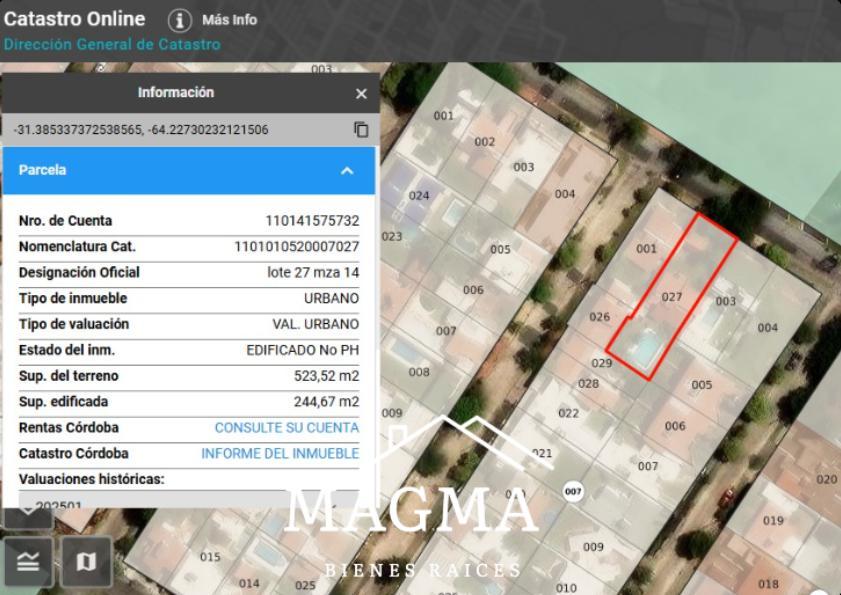The image size is (841, 595).
Task: Open the layers panel icon
Action: tap(28, 562)
